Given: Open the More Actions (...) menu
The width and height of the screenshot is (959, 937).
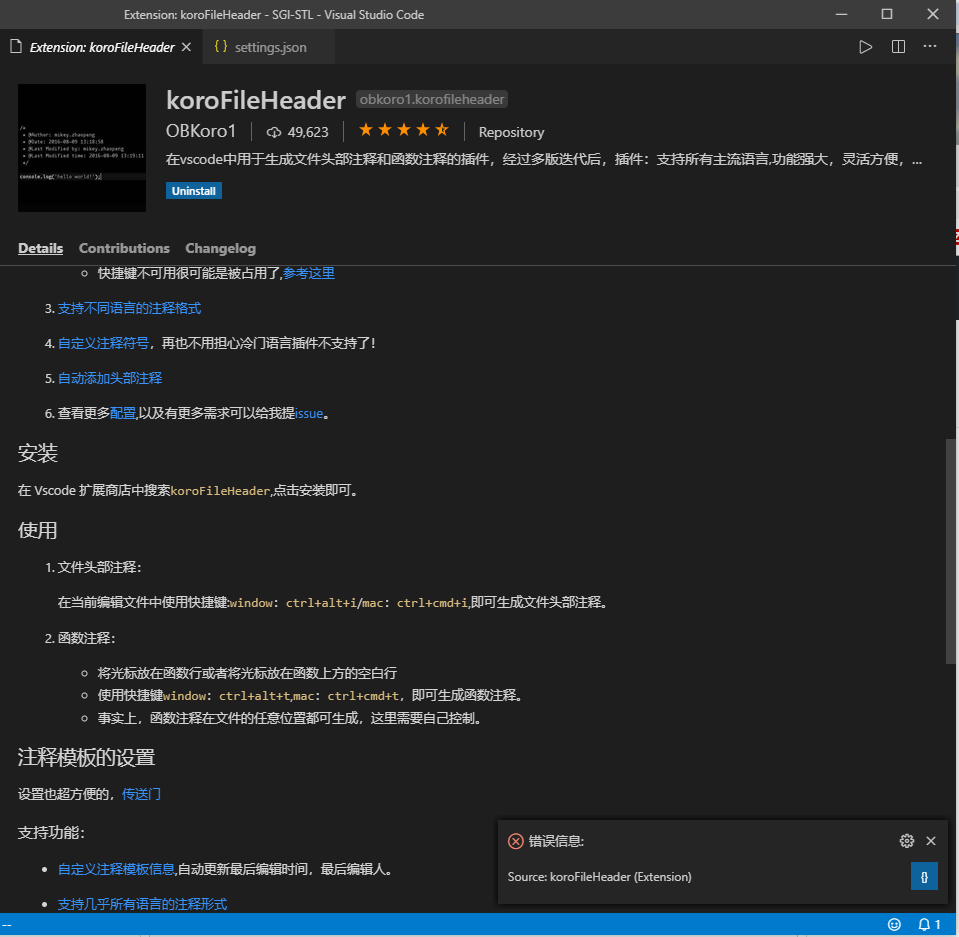Looking at the screenshot, I should coord(929,46).
